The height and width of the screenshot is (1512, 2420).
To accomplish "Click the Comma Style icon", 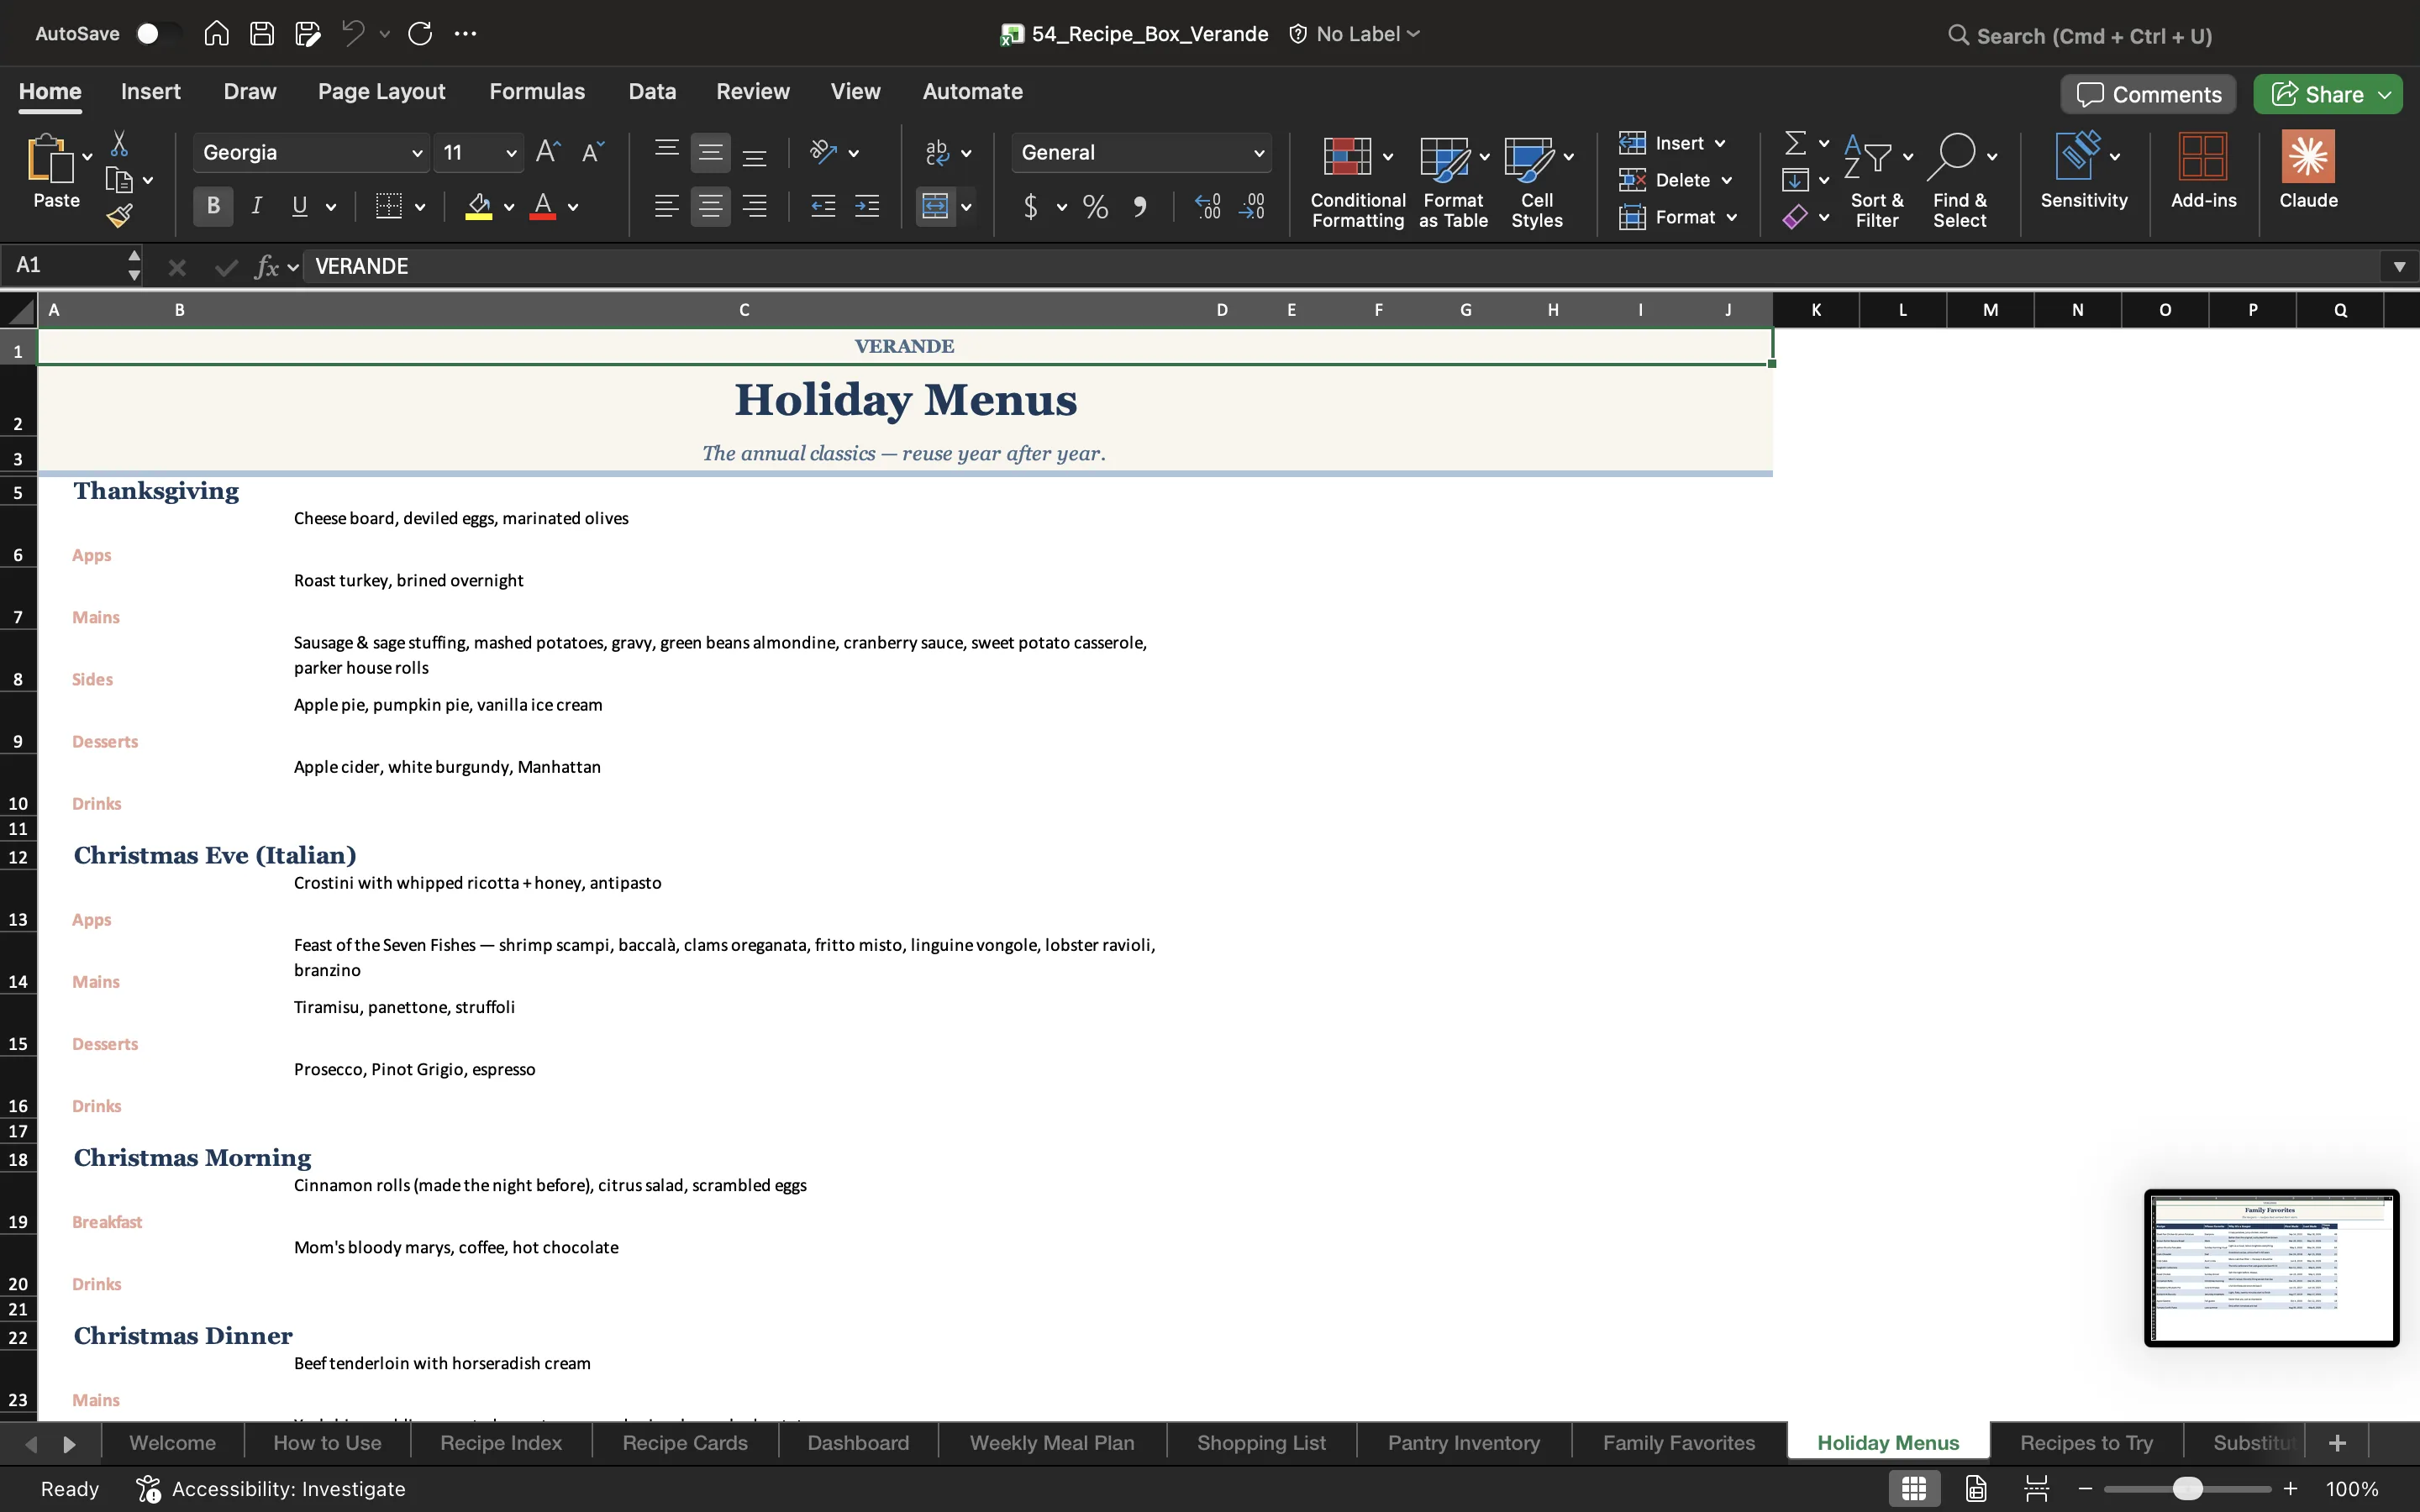I will click(1139, 207).
